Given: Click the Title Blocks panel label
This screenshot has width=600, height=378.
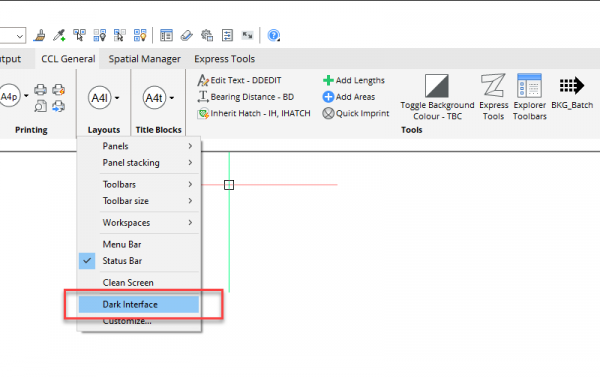Looking at the screenshot, I should pyautogui.click(x=158, y=130).
